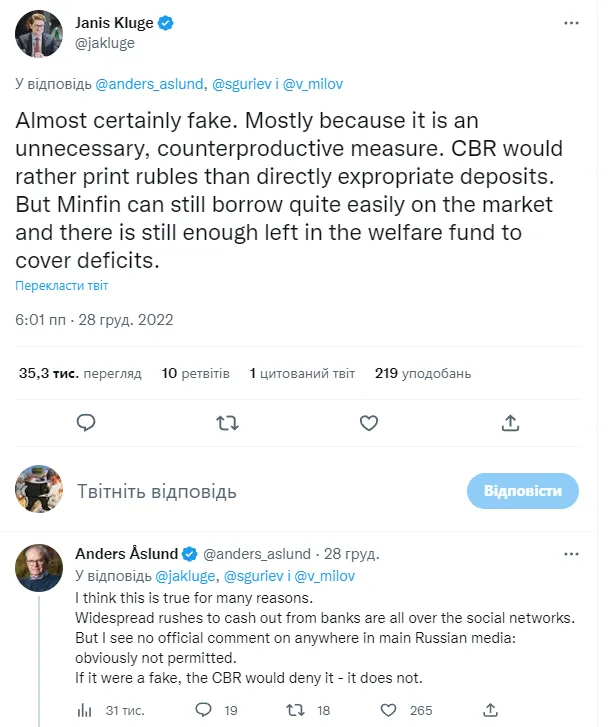Click the blue Відповісти reply button
The width and height of the screenshot is (611, 727).
tap(523, 491)
